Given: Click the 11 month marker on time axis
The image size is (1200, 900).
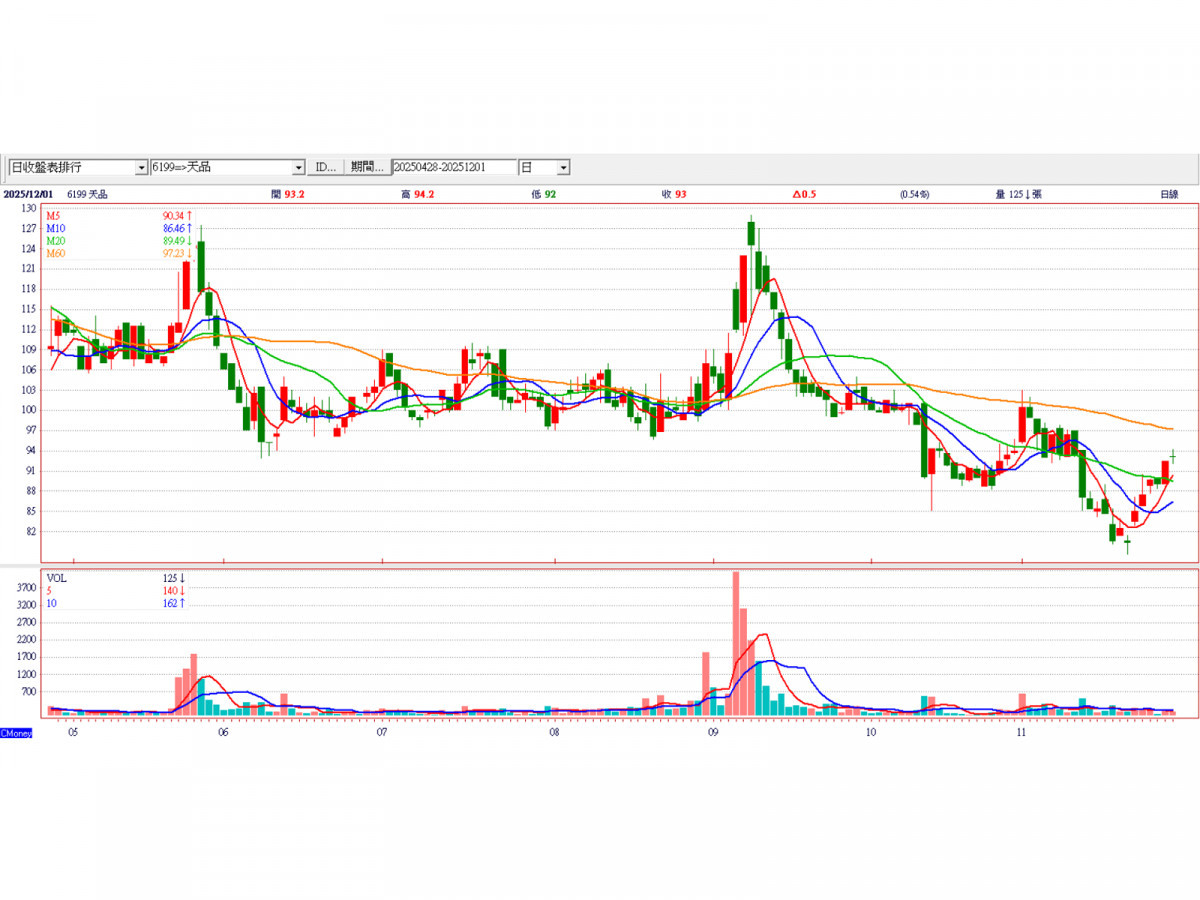Looking at the screenshot, I should click(x=1021, y=733).
